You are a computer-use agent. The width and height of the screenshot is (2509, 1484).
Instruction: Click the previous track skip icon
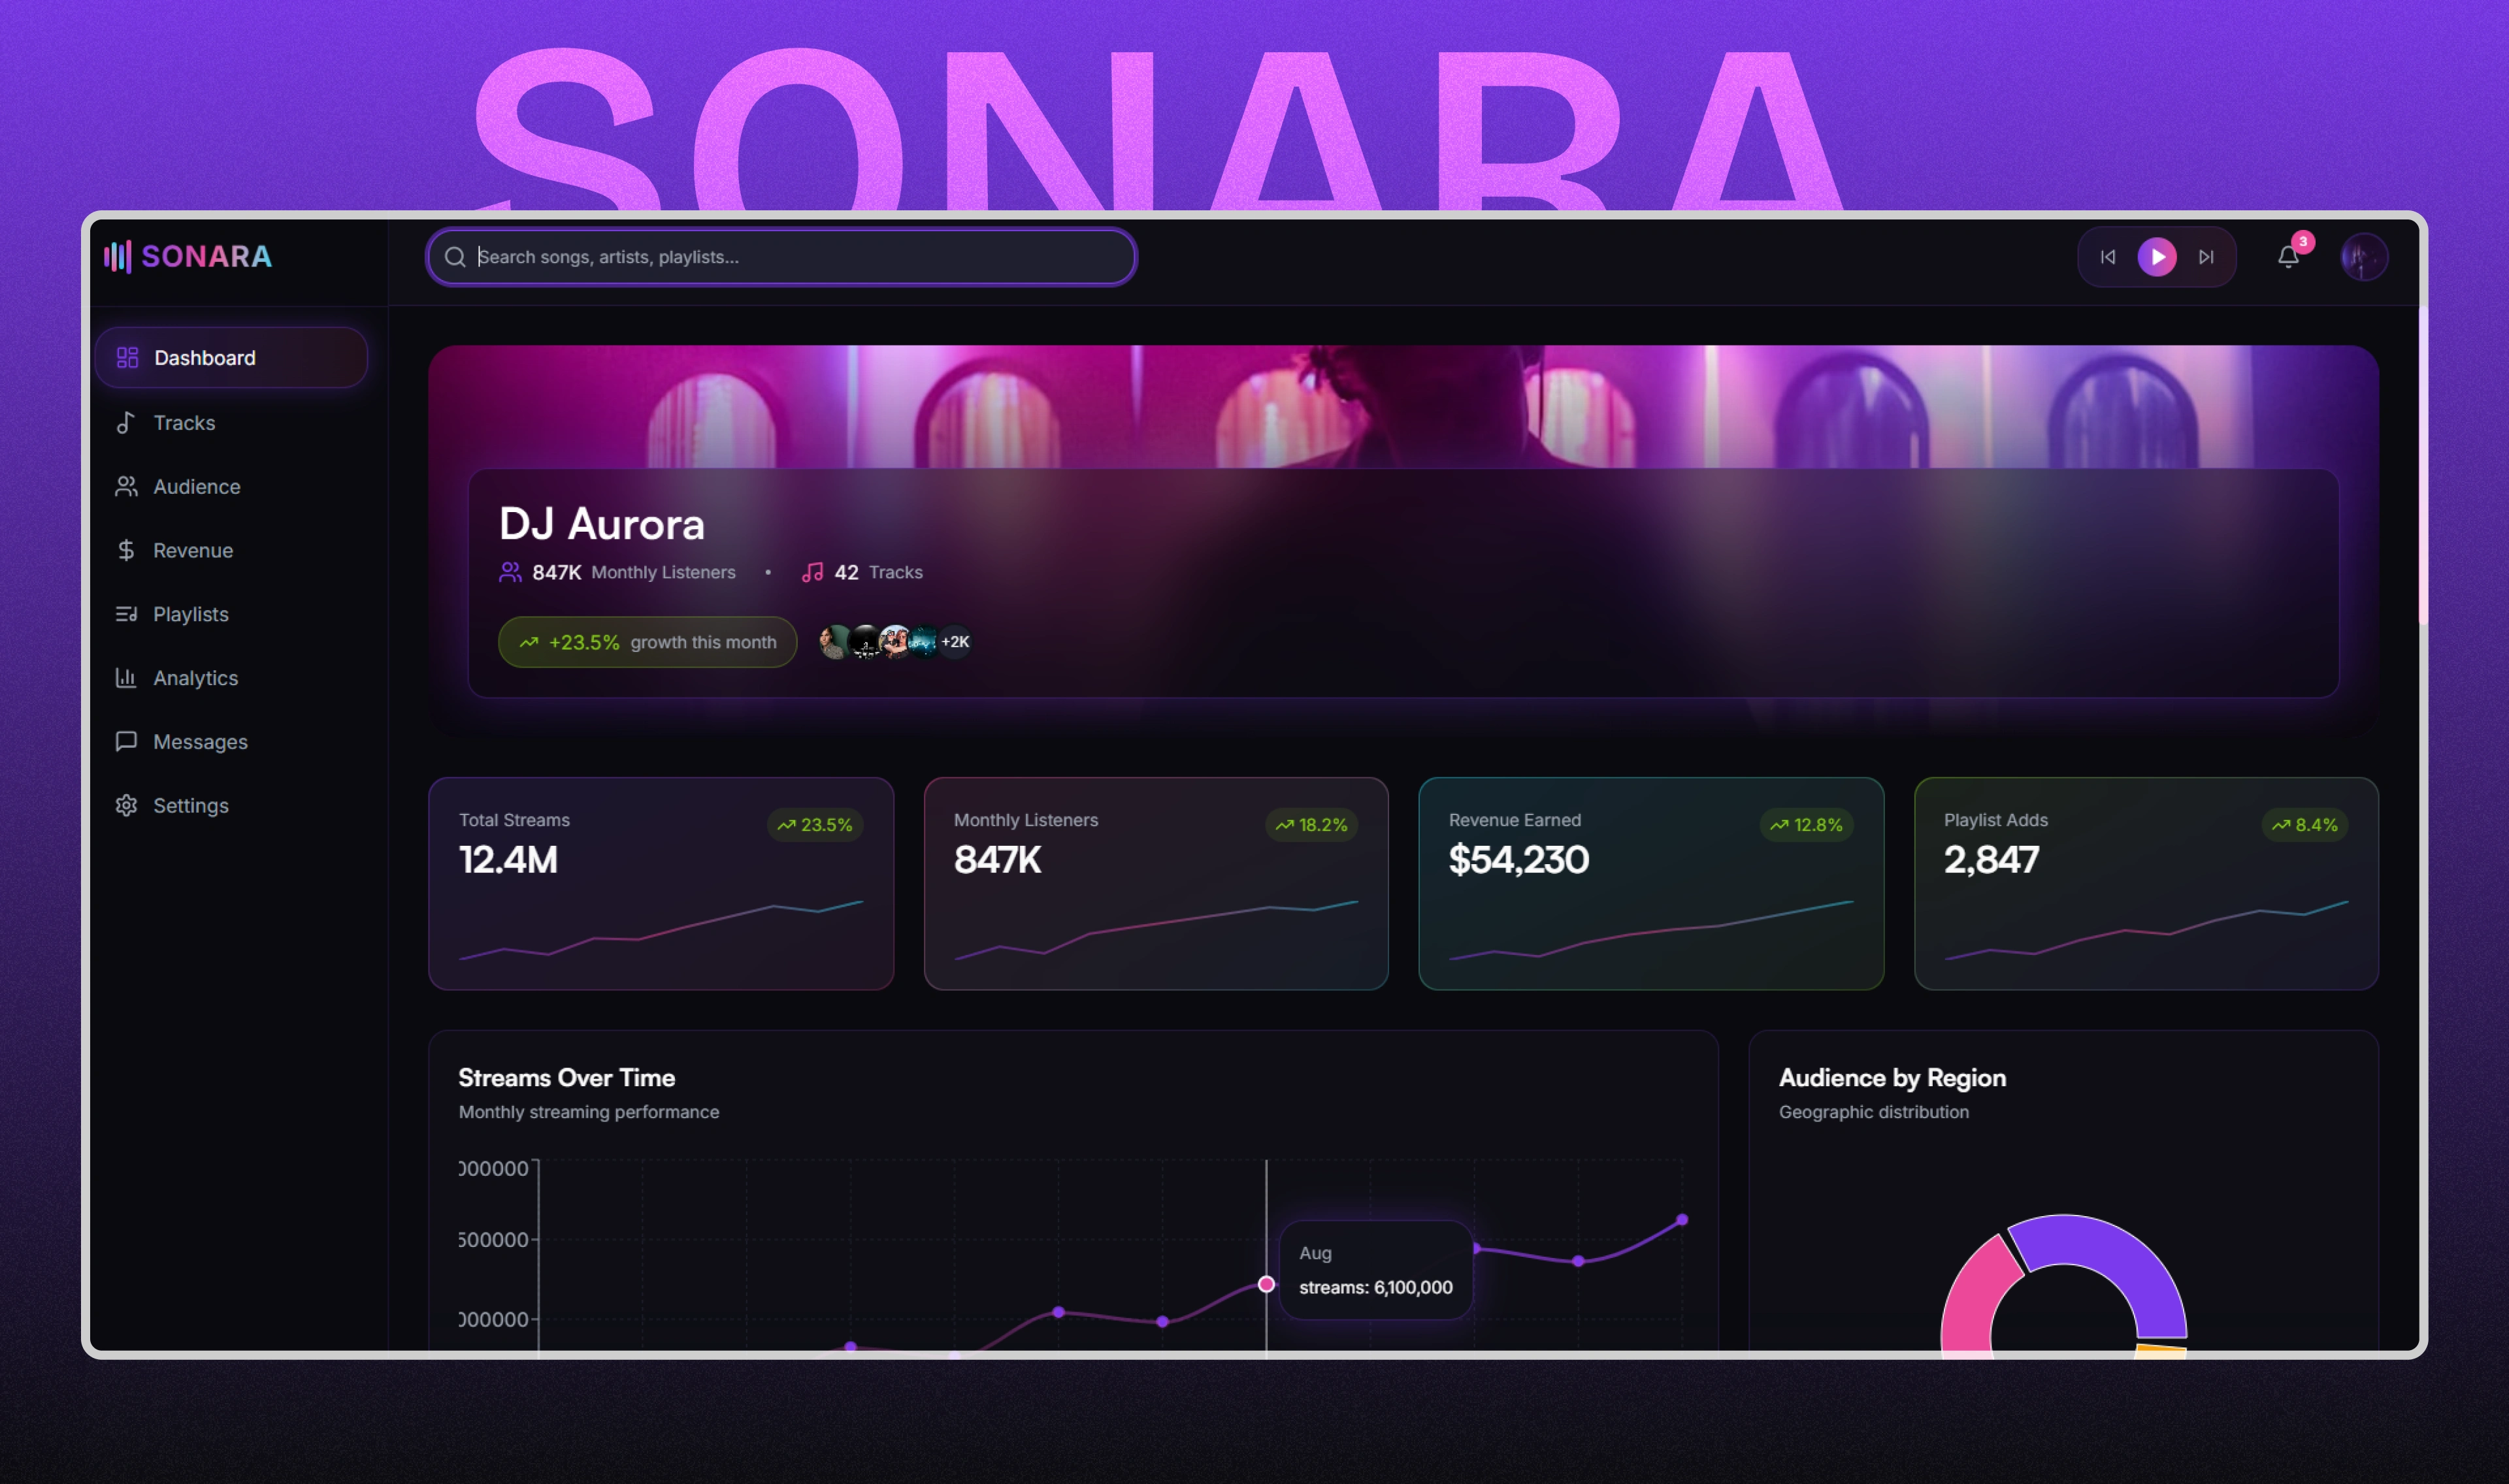pyautogui.click(x=2107, y=257)
